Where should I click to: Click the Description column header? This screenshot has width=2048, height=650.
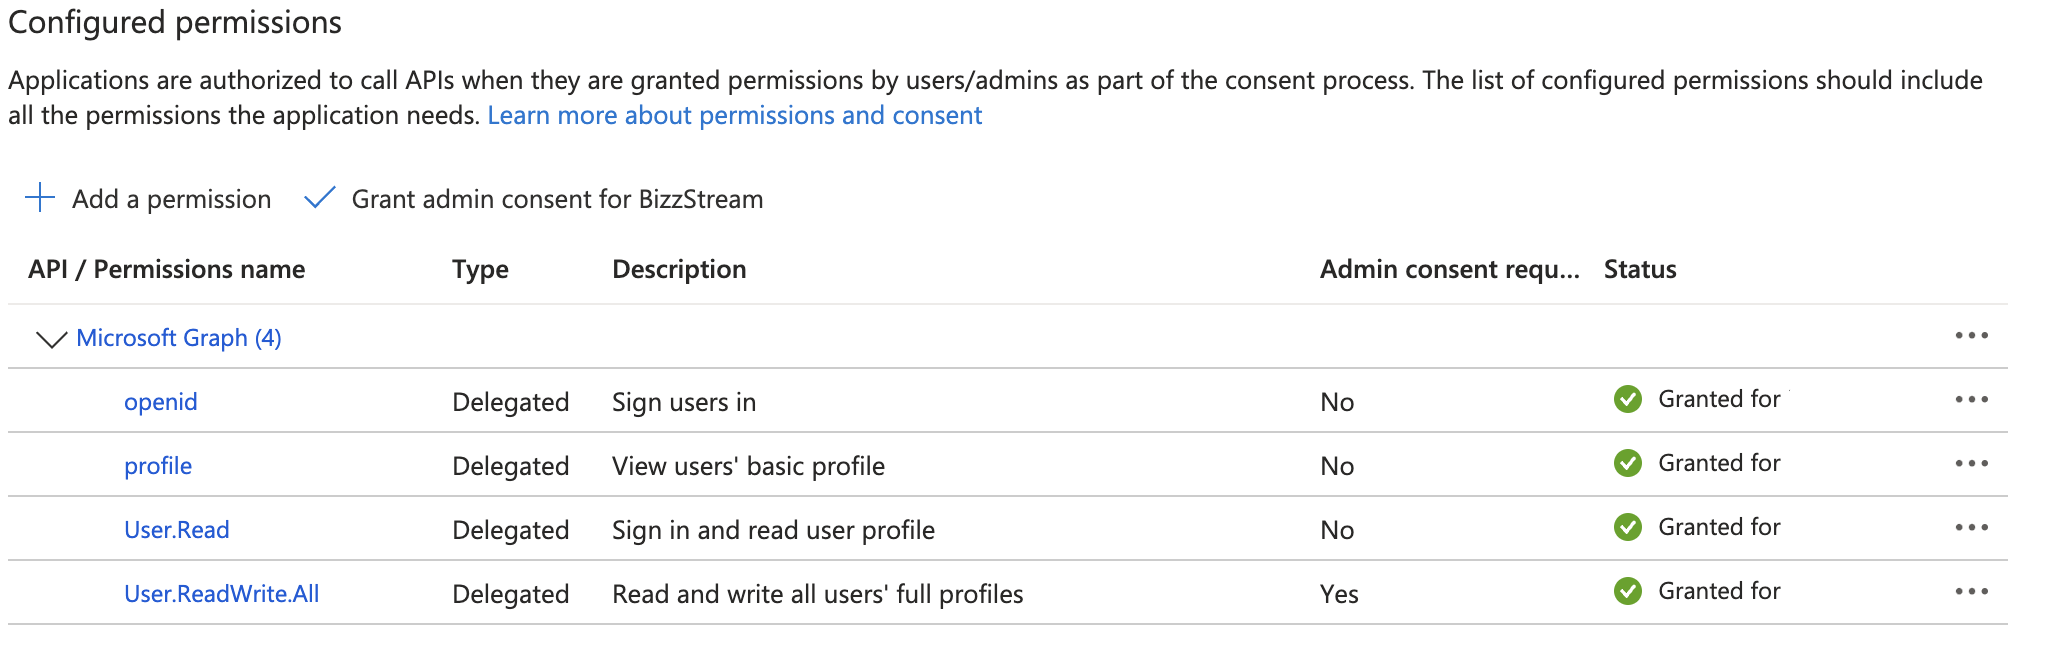[x=679, y=269]
